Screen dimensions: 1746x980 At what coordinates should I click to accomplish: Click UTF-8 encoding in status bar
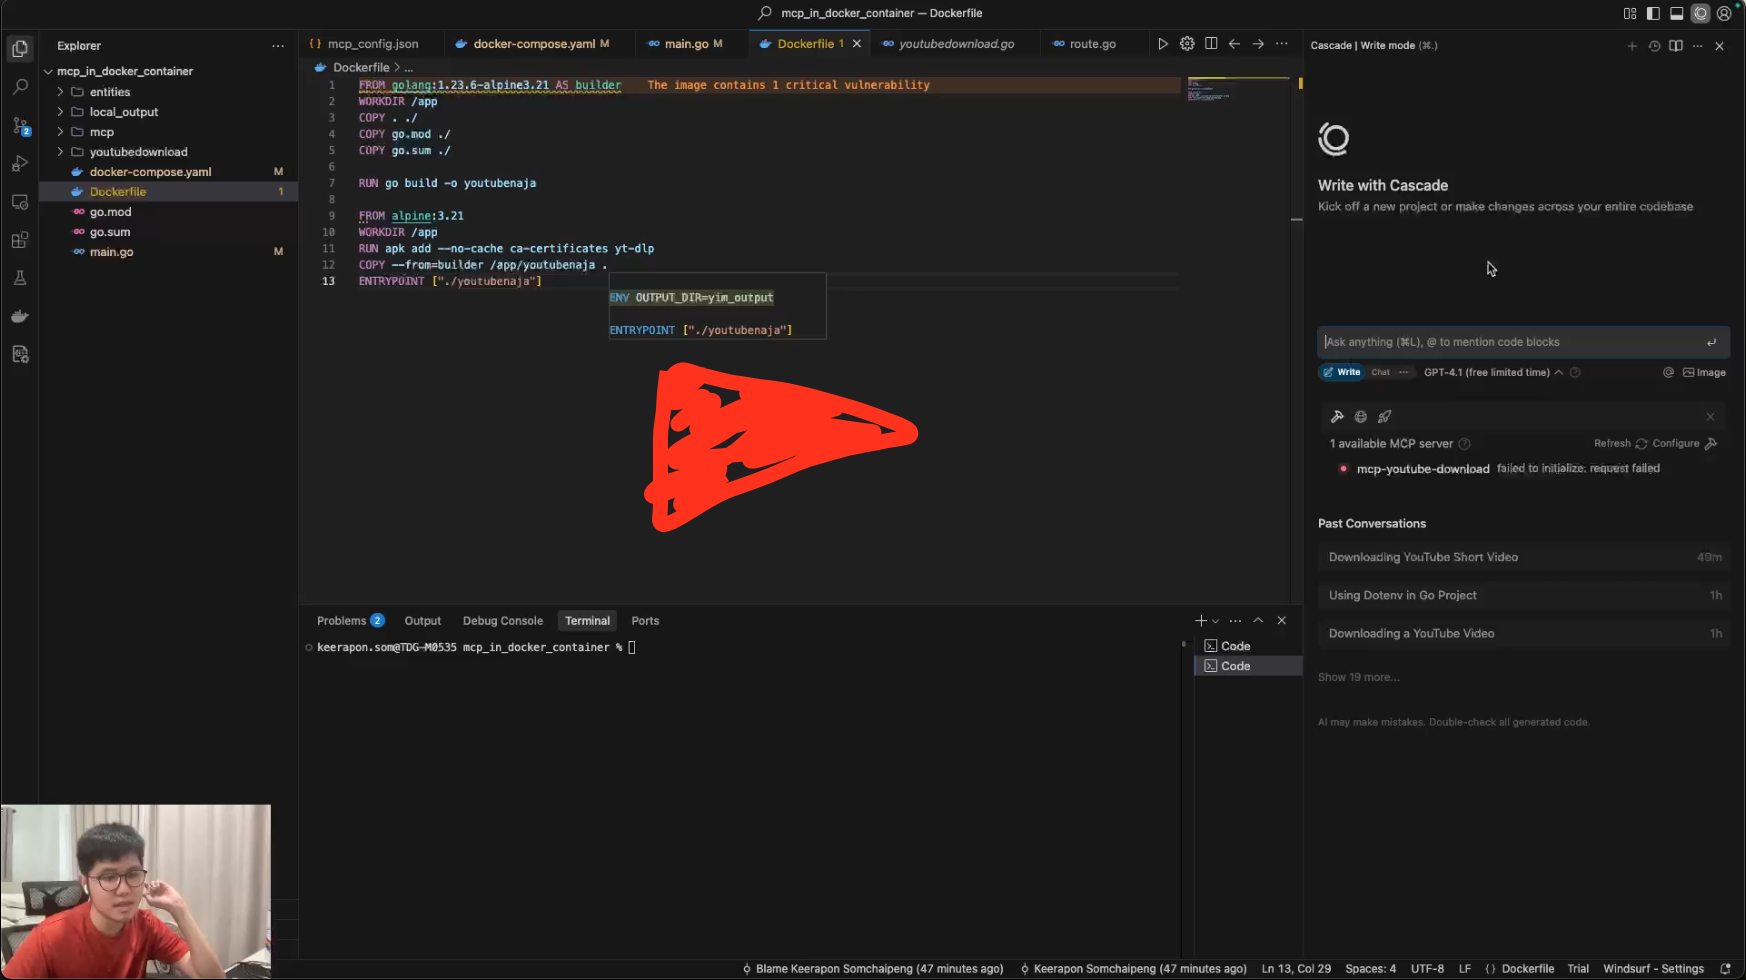[1427, 969]
